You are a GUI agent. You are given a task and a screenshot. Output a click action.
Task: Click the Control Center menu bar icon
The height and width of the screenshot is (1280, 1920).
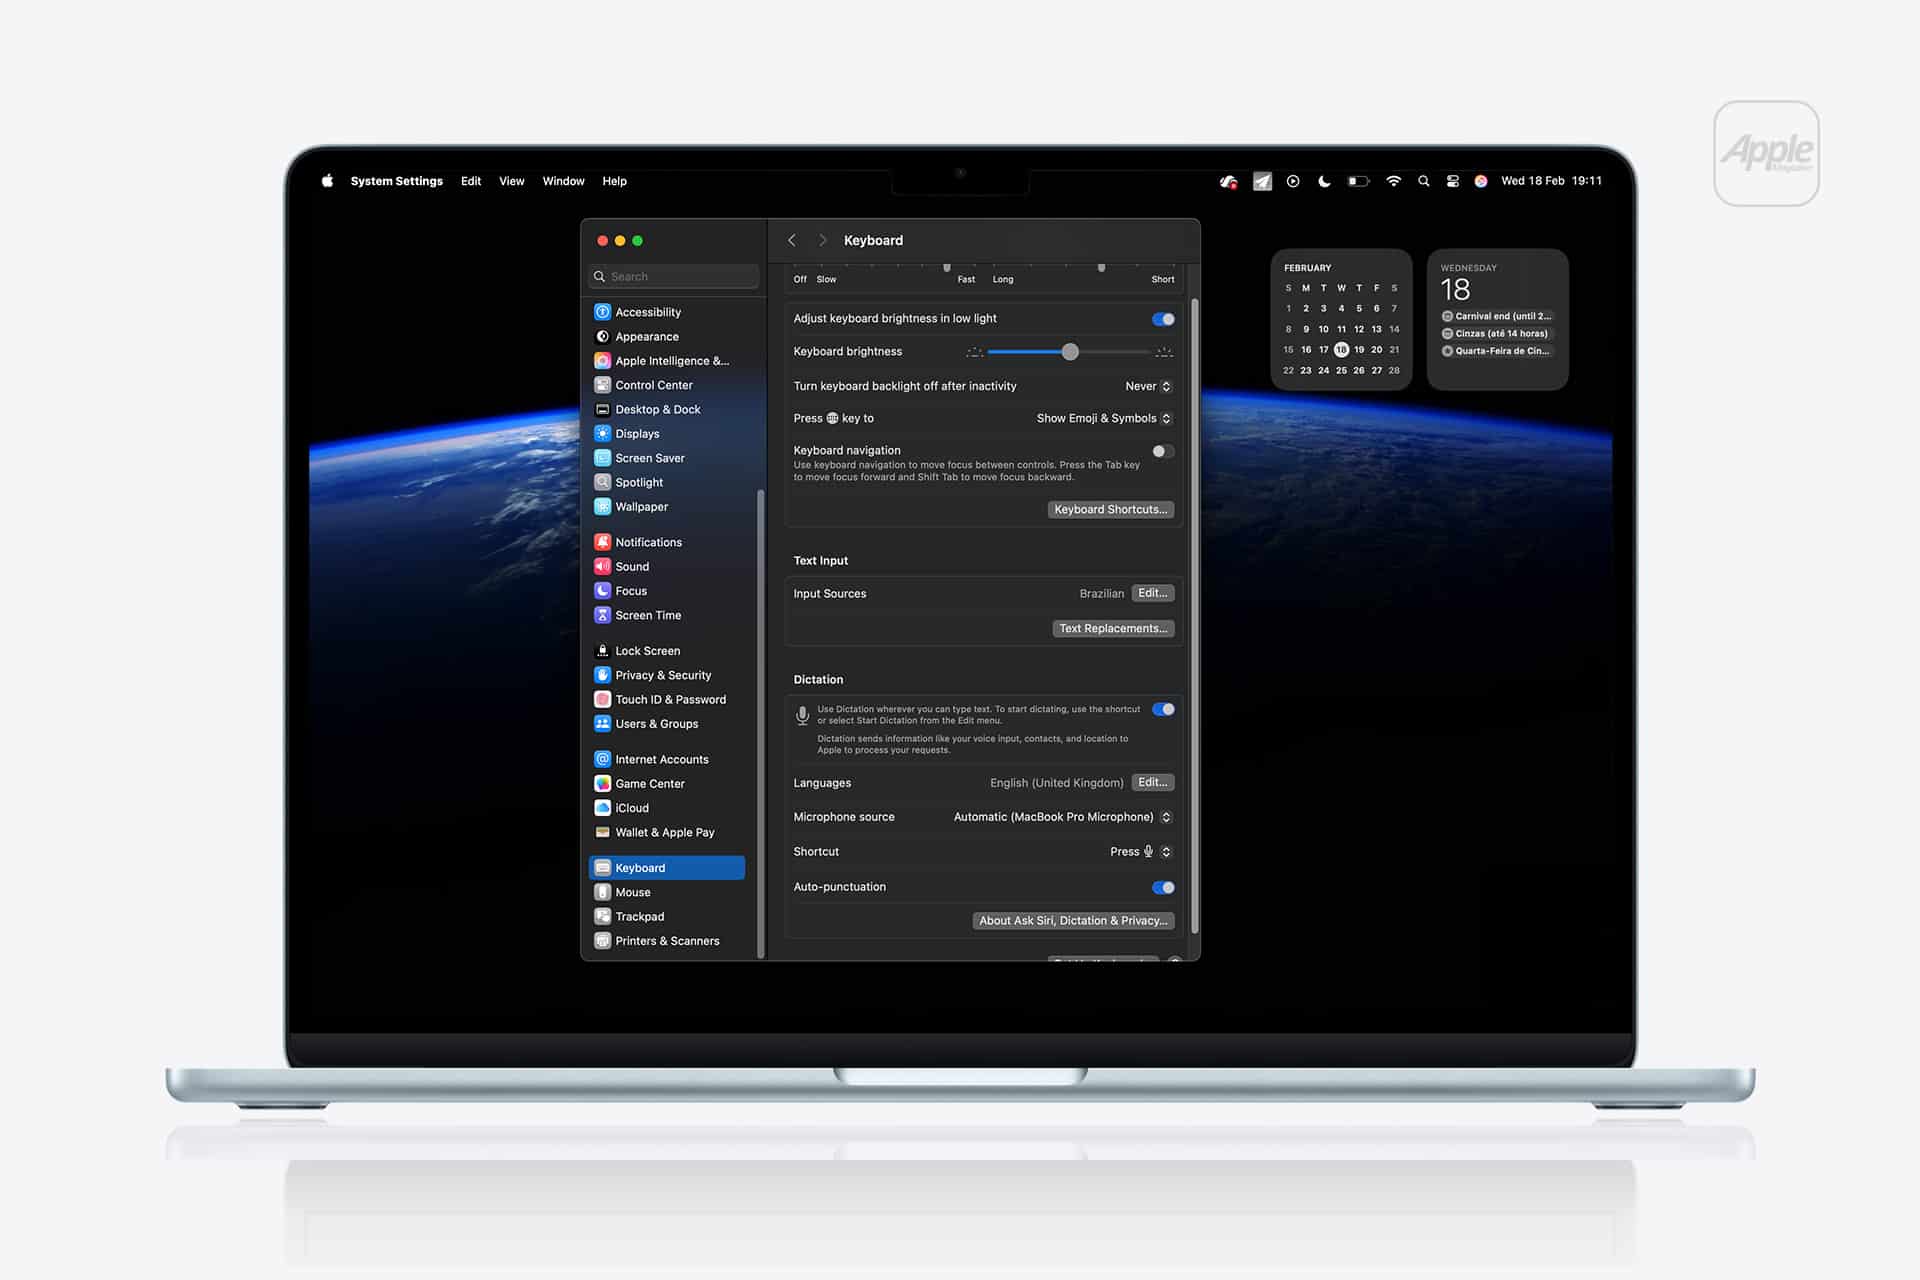1452,181
